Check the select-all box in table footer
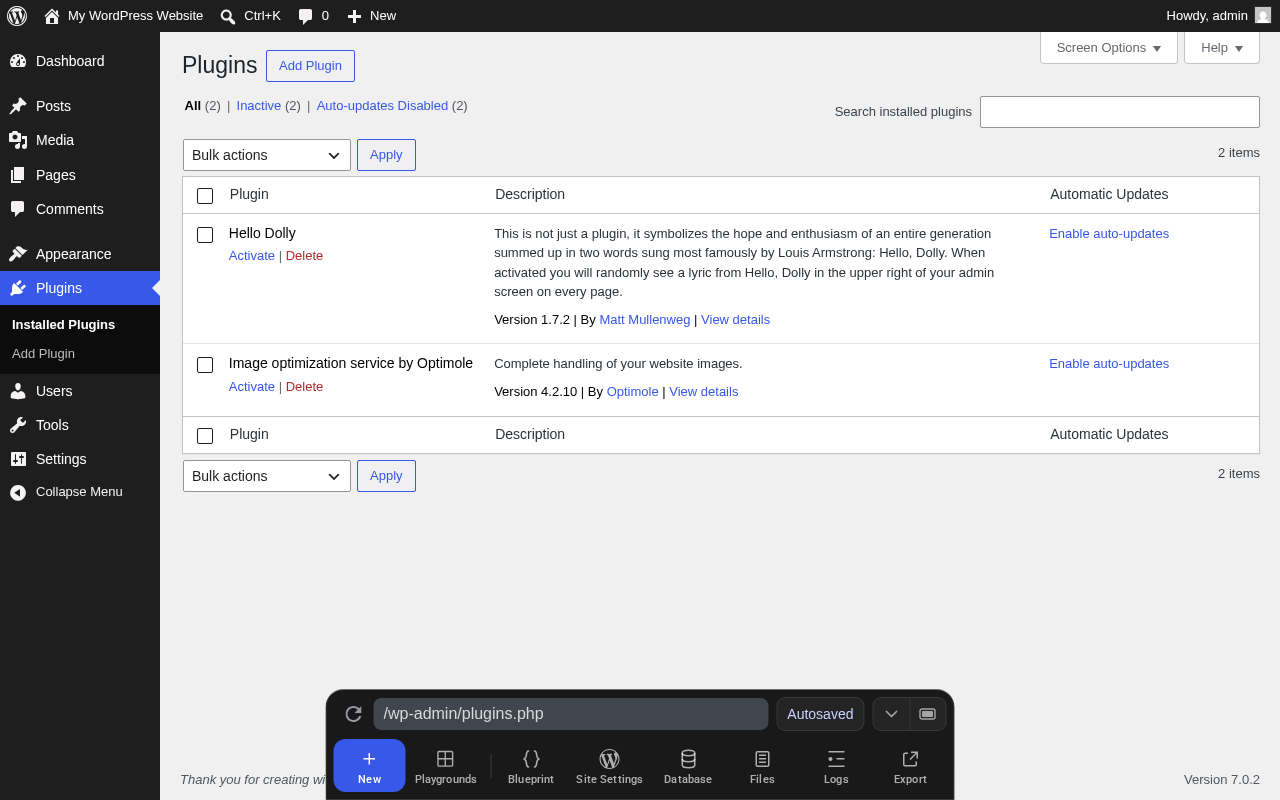The width and height of the screenshot is (1280, 800). click(205, 436)
